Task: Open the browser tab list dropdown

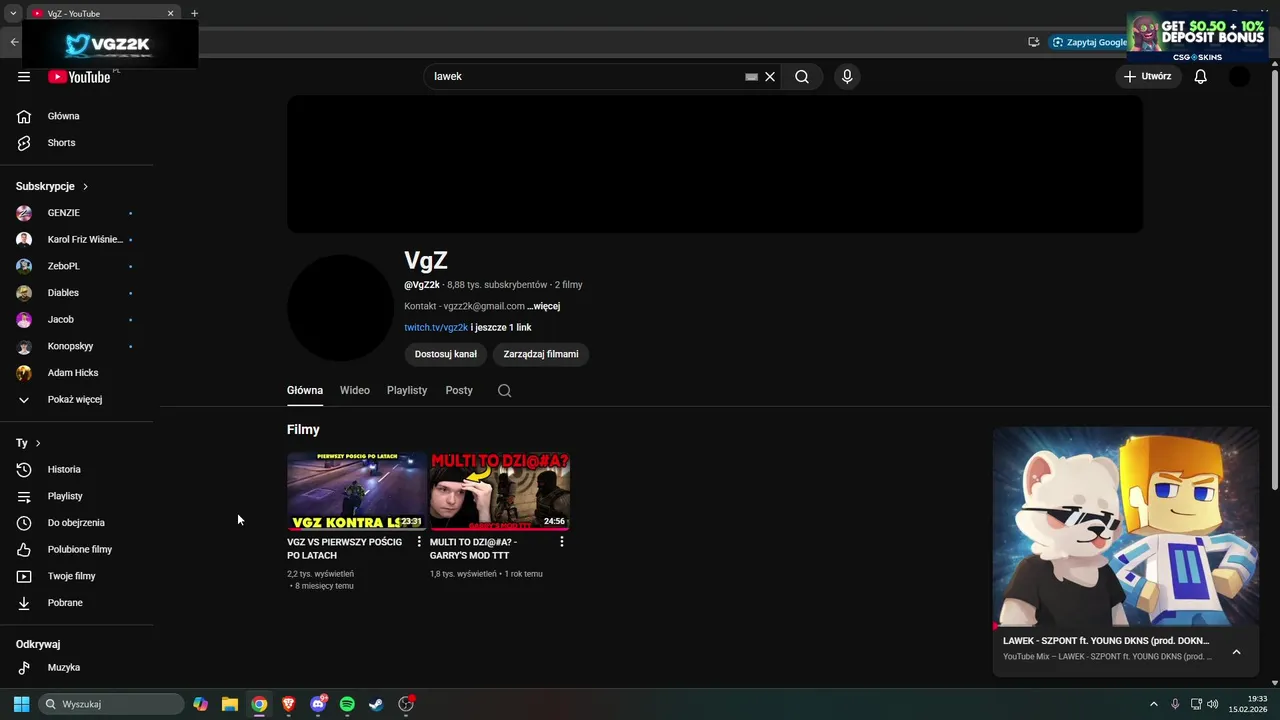Action: click(13, 13)
